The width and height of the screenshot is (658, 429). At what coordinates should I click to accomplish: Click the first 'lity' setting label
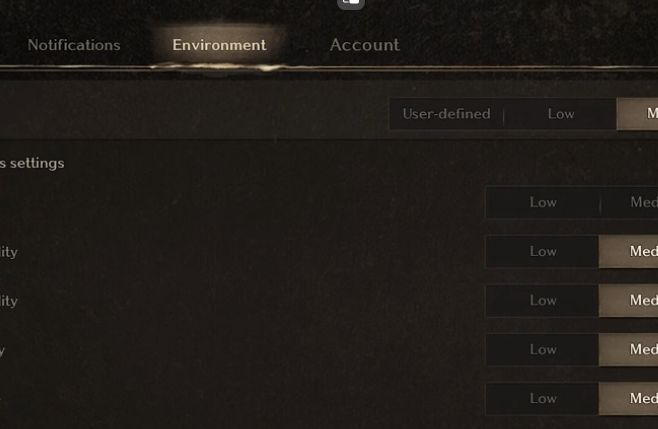[9, 252]
